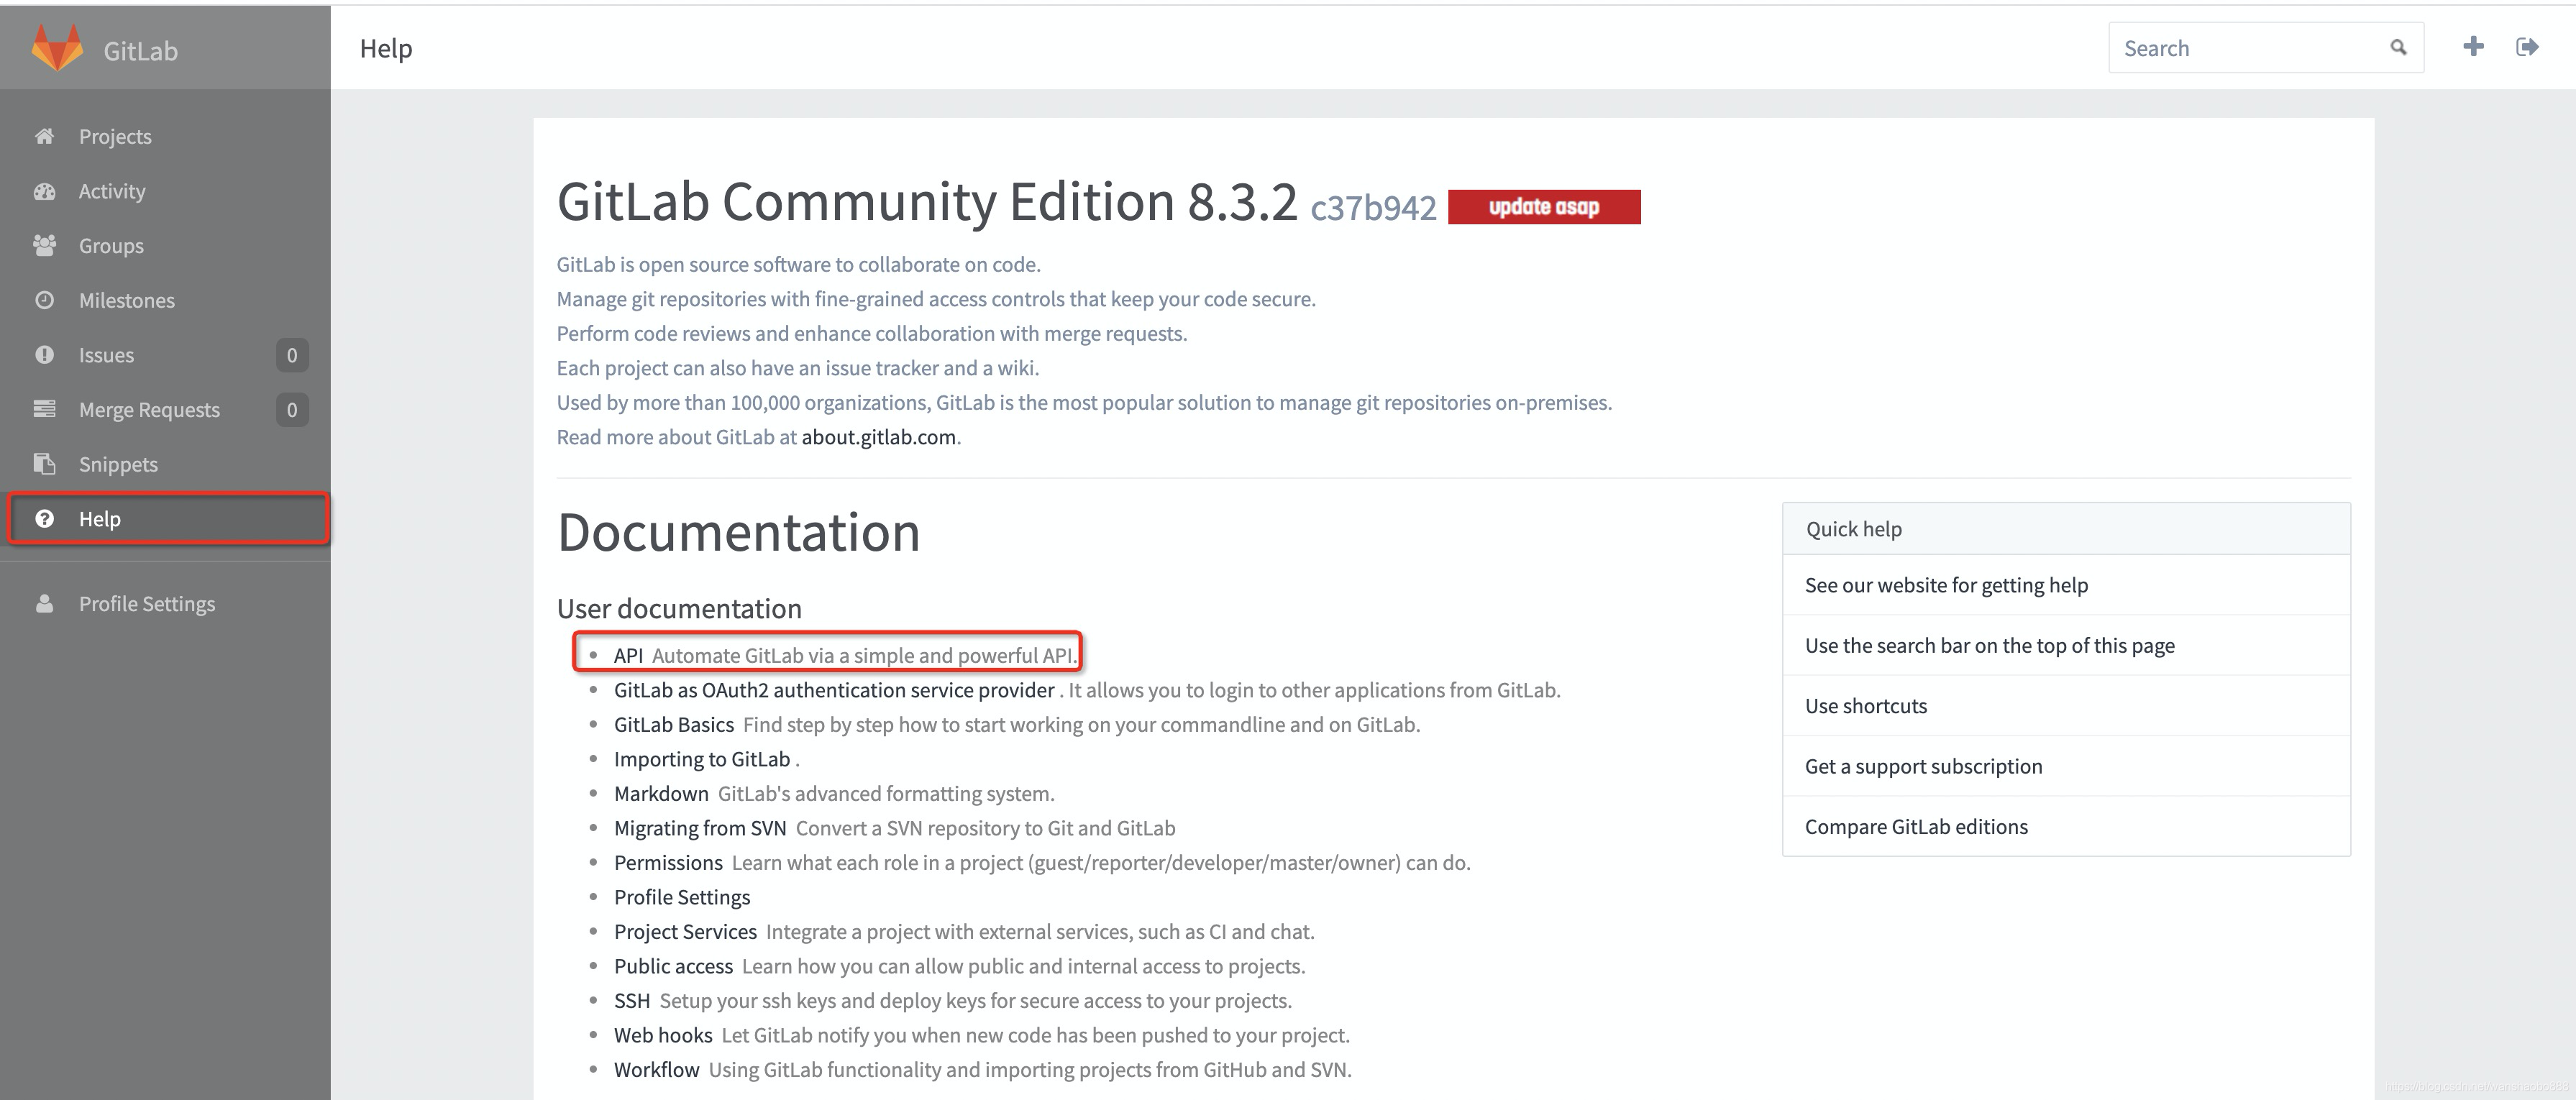The height and width of the screenshot is (1100, 2576).
Task: Open the Web hooks documentation link
Action: (x=663, y=1035)
